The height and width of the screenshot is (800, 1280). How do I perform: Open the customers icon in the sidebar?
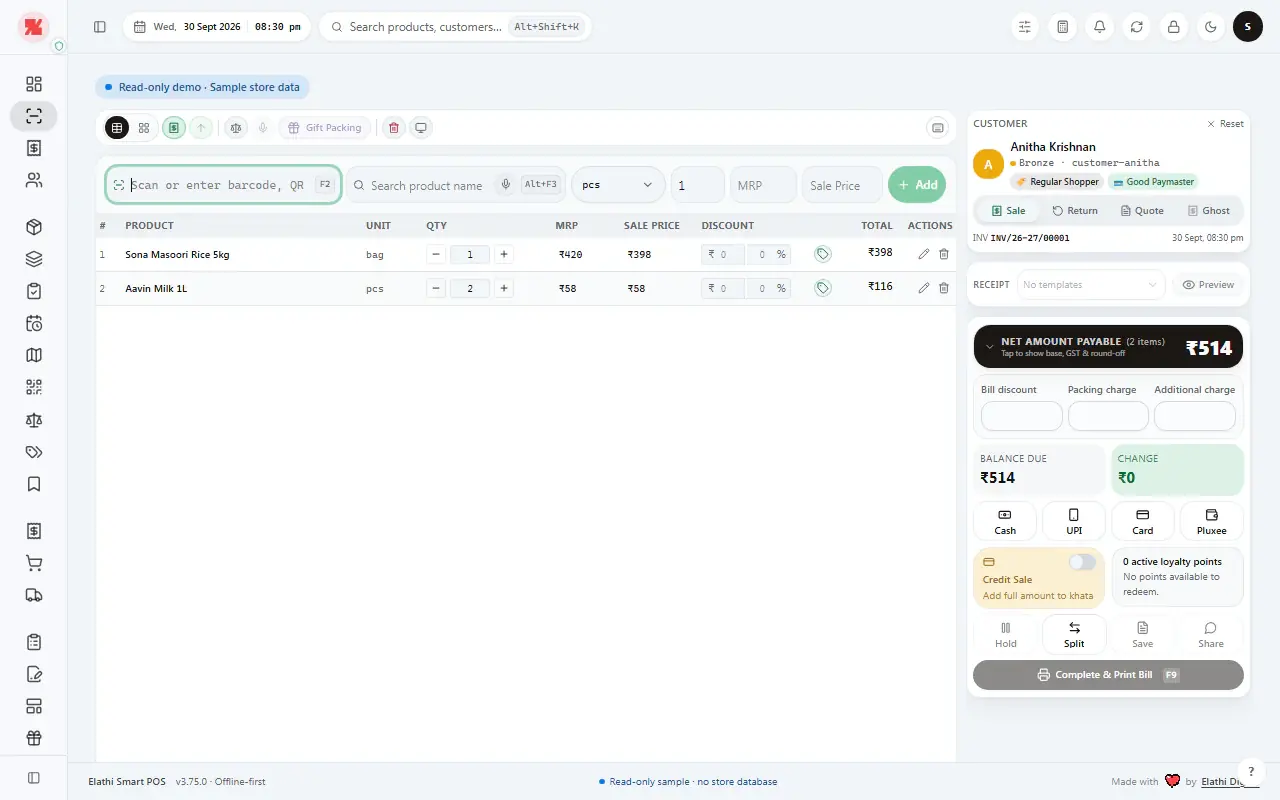34,181
